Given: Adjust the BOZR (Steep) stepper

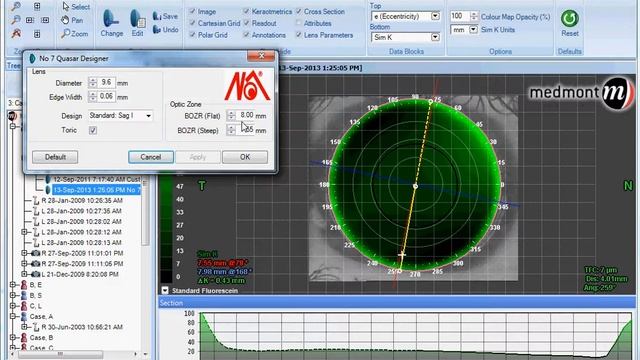Looking at the screenshot, I should click(x=231, y=130).
